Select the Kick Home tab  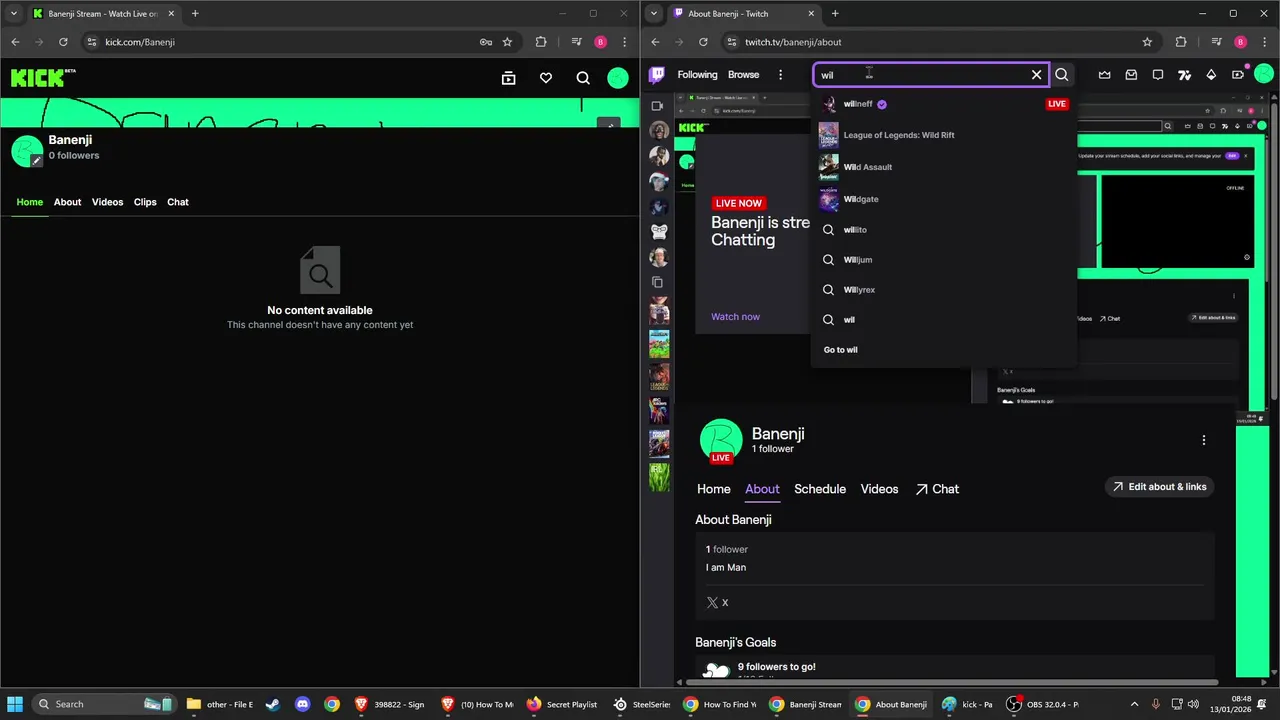point(30,202)
